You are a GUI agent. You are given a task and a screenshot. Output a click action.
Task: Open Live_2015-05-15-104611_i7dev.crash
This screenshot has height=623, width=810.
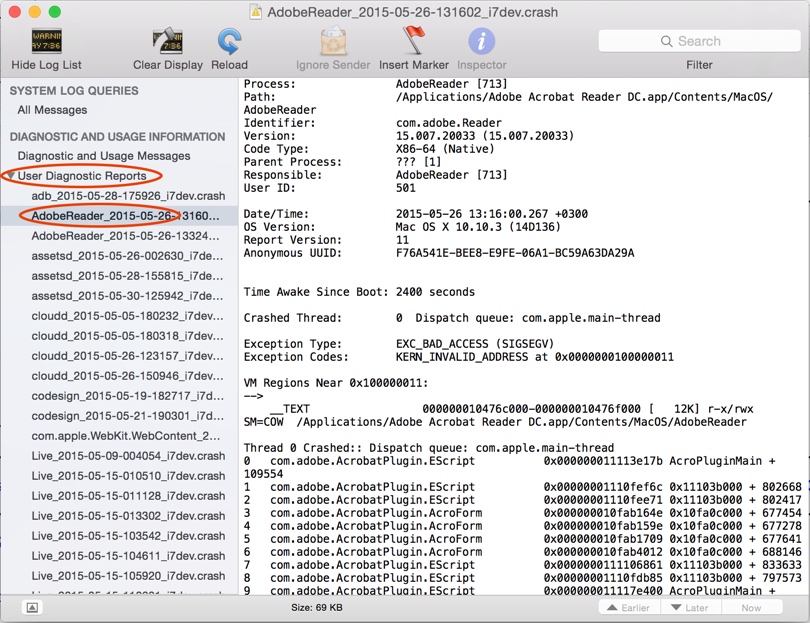coord(128,556)
